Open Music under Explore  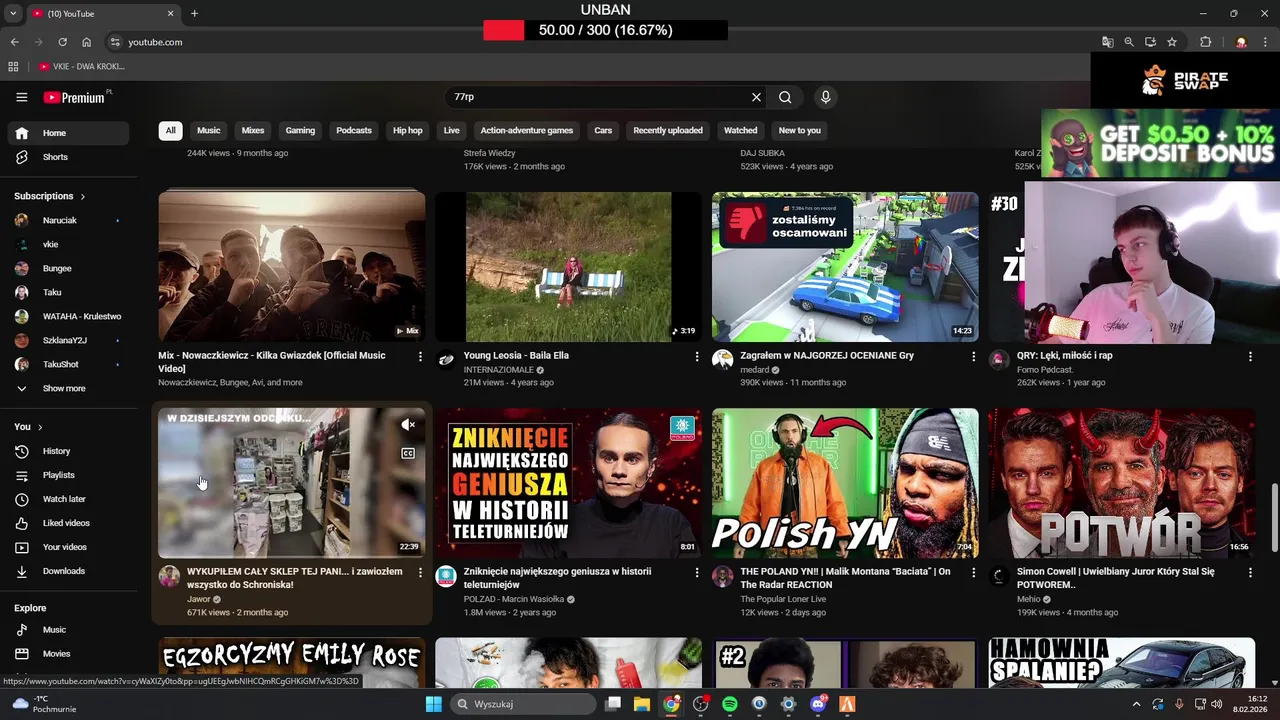click(68, 630)
